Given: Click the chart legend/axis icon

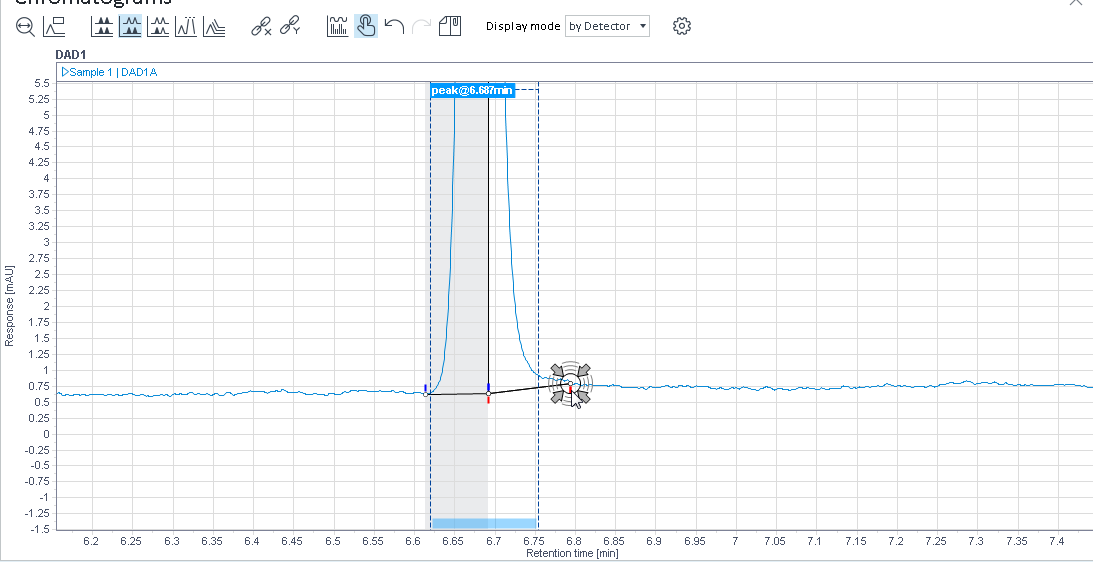Looking at the screenshot, I should (x=54, y=27).
